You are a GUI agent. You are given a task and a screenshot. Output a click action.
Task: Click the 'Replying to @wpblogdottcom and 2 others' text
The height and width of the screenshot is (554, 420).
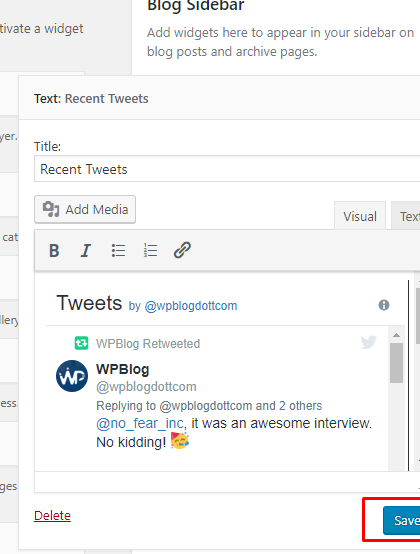(209, 406)
